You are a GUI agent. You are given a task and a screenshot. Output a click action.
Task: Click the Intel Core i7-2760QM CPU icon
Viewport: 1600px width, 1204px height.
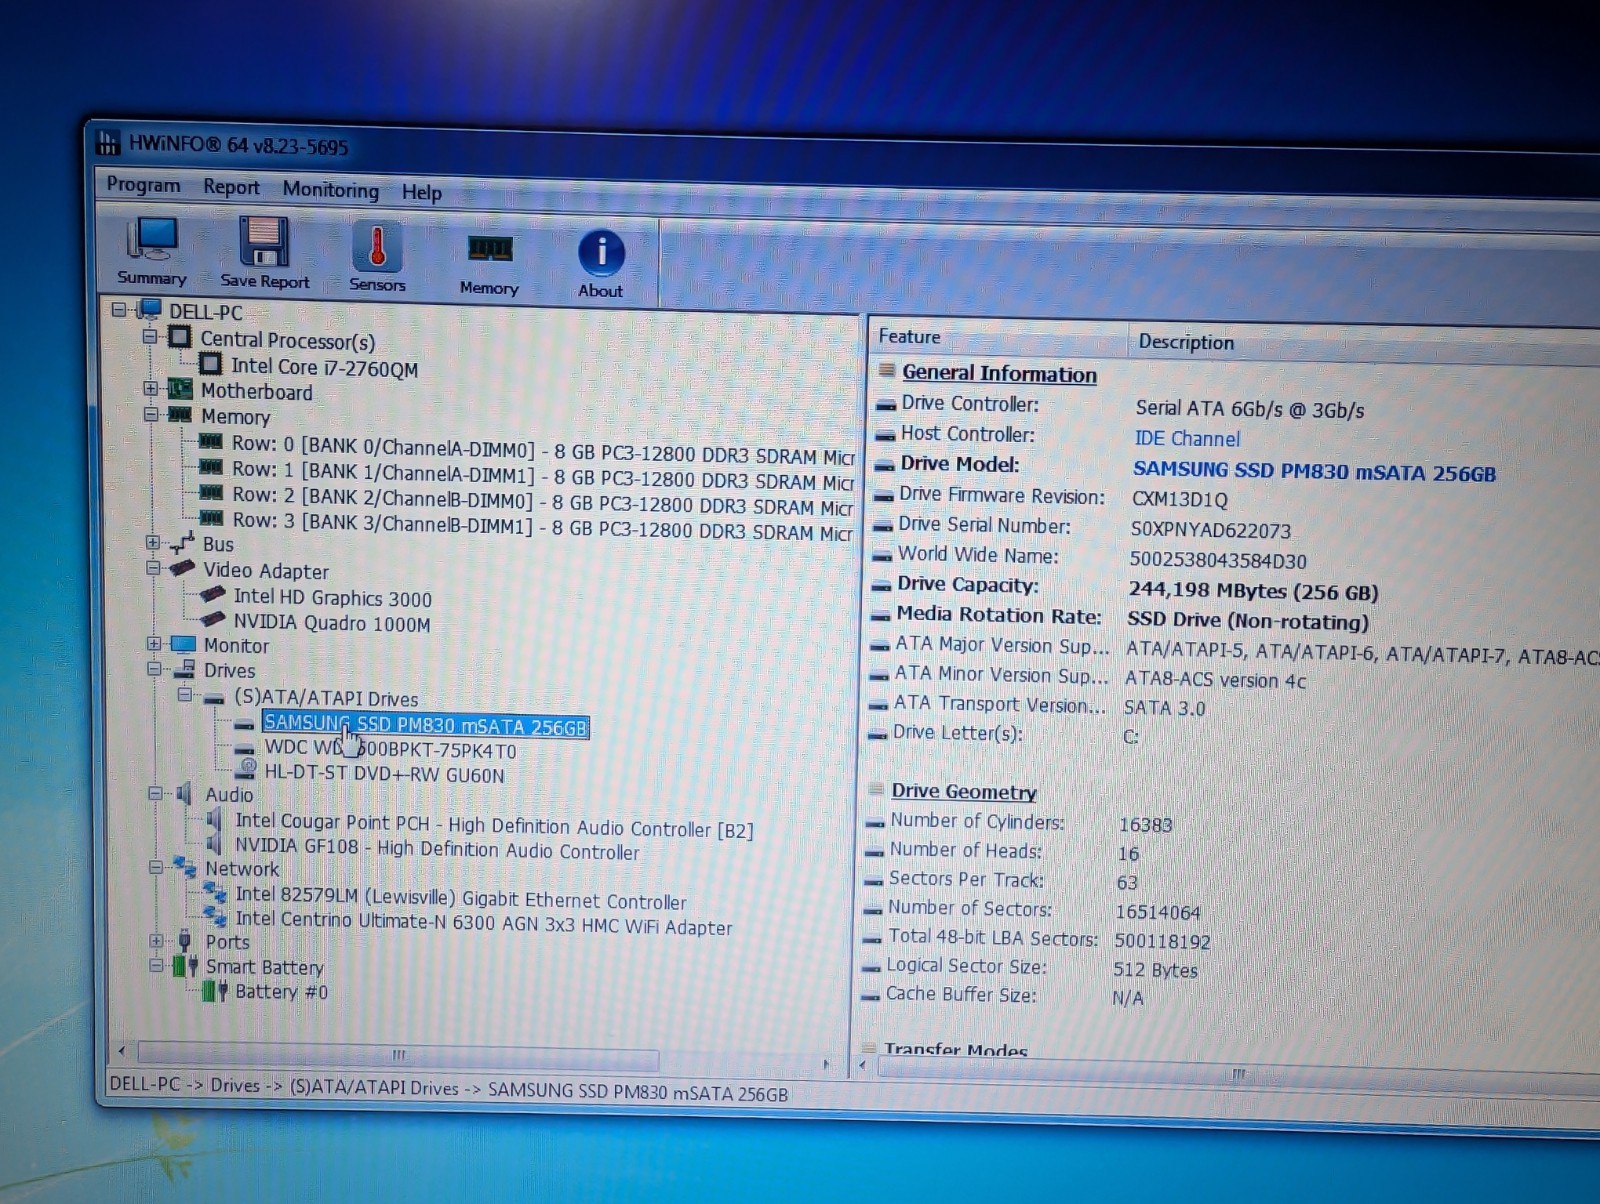click(x=211, y=364)
